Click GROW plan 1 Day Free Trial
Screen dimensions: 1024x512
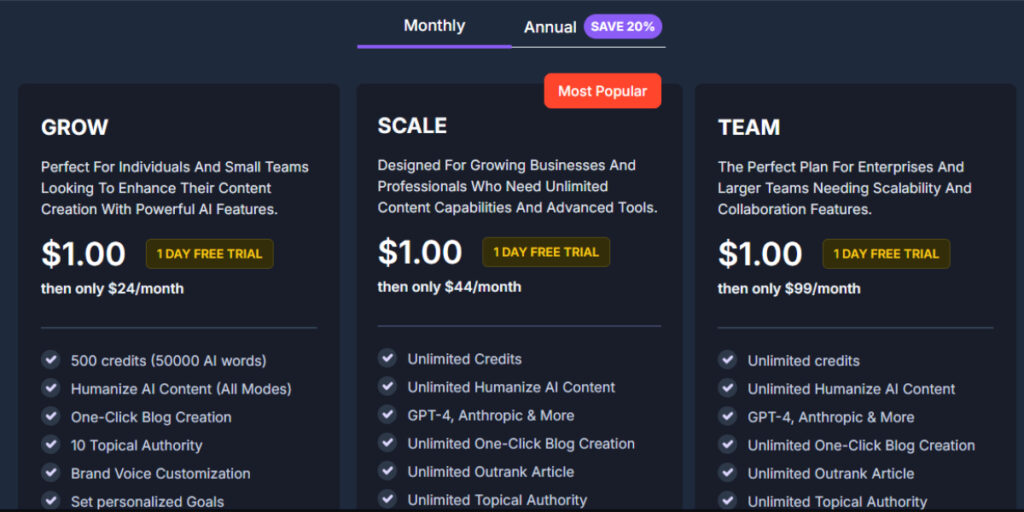click(x=209, y=254)
